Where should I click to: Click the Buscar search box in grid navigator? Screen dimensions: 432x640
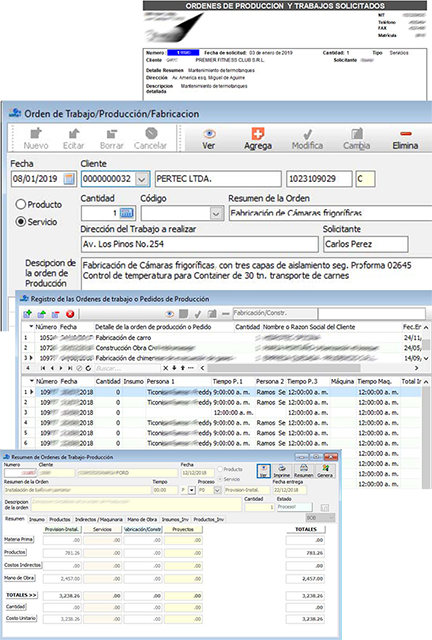point(128,368)
